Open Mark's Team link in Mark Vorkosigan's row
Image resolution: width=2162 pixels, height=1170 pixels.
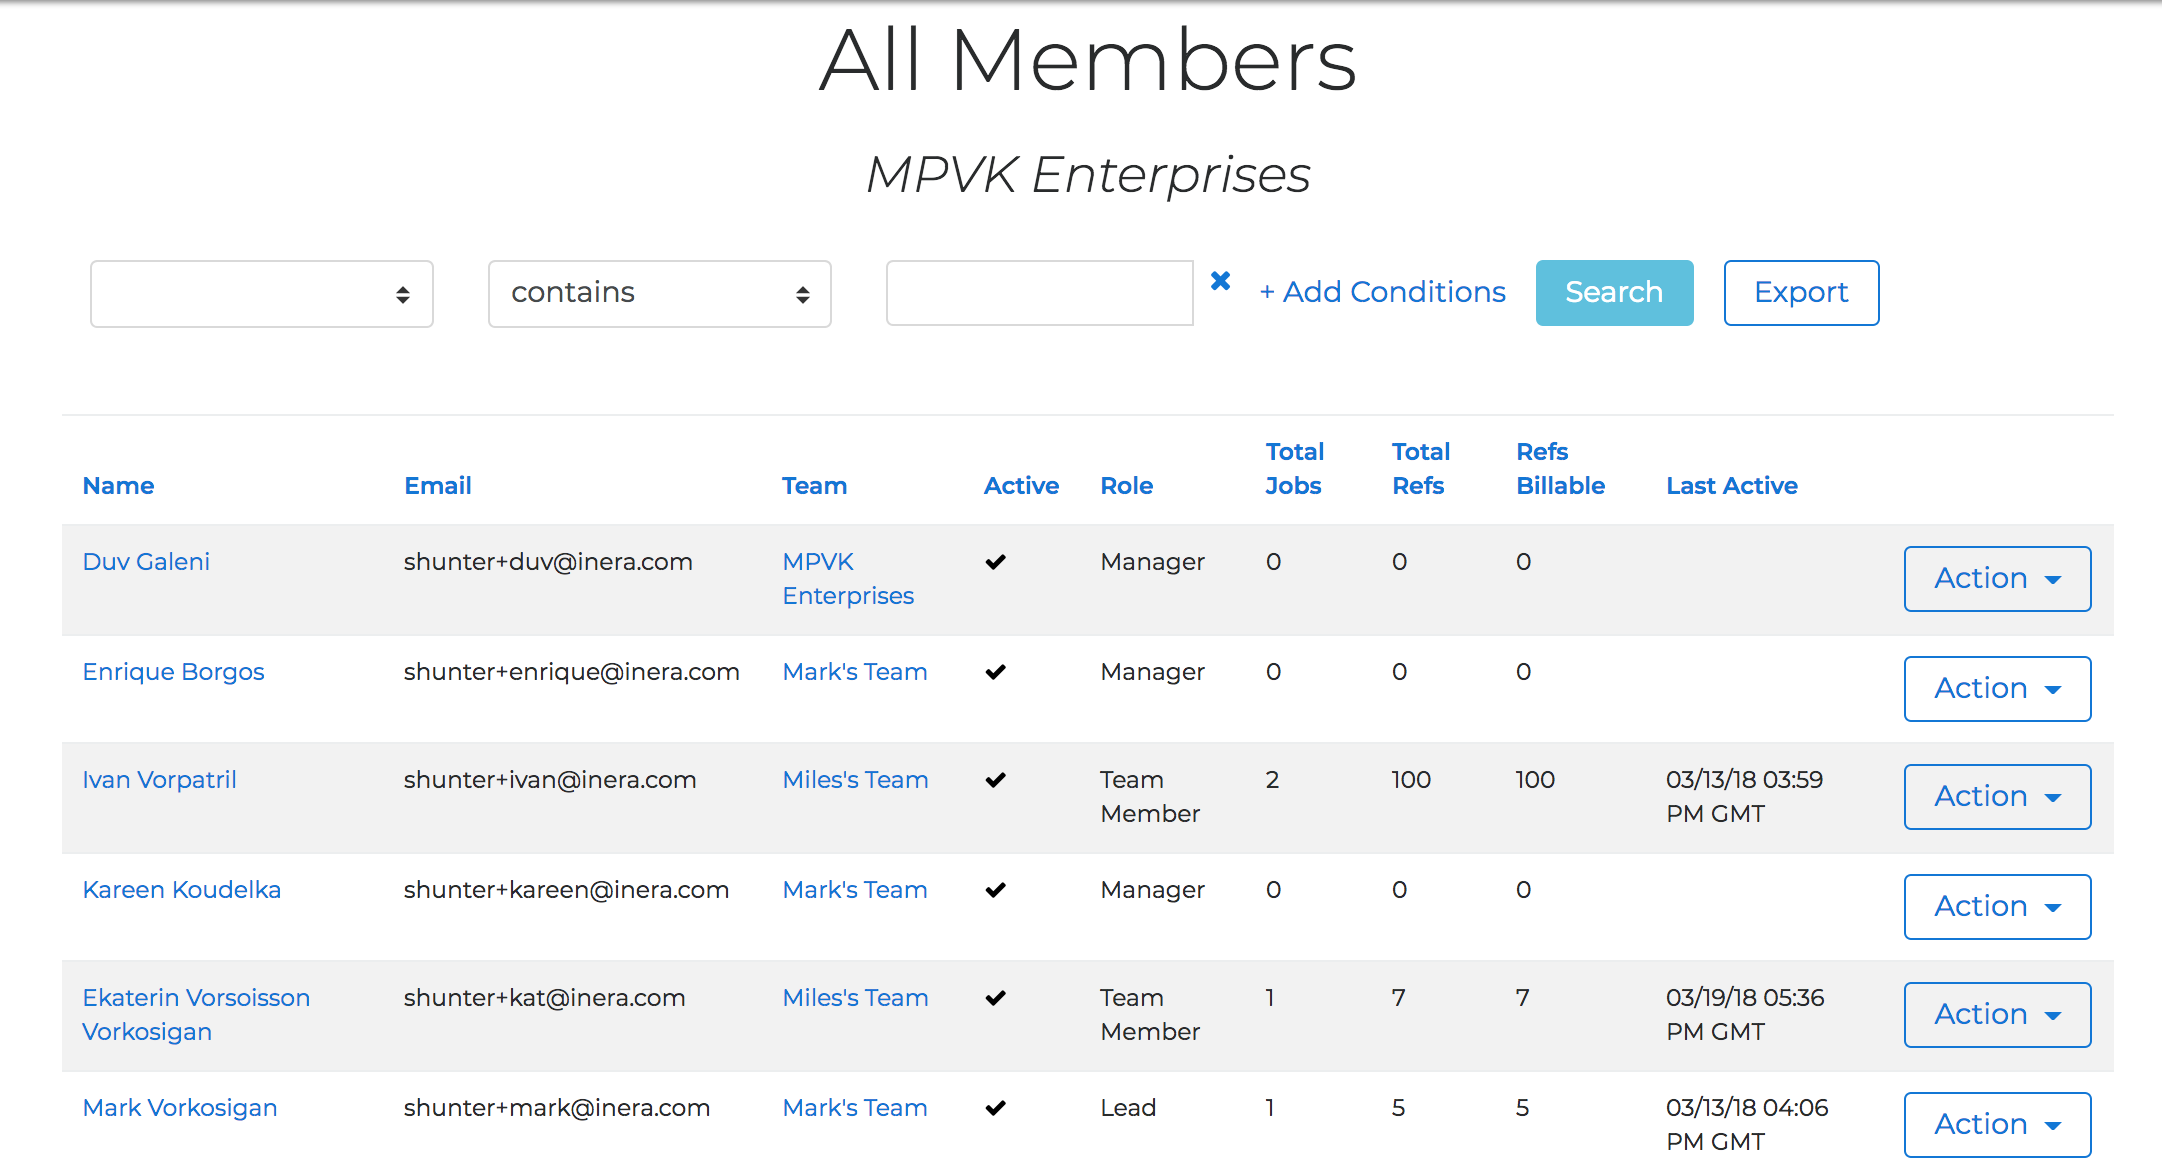(855, 1108)
